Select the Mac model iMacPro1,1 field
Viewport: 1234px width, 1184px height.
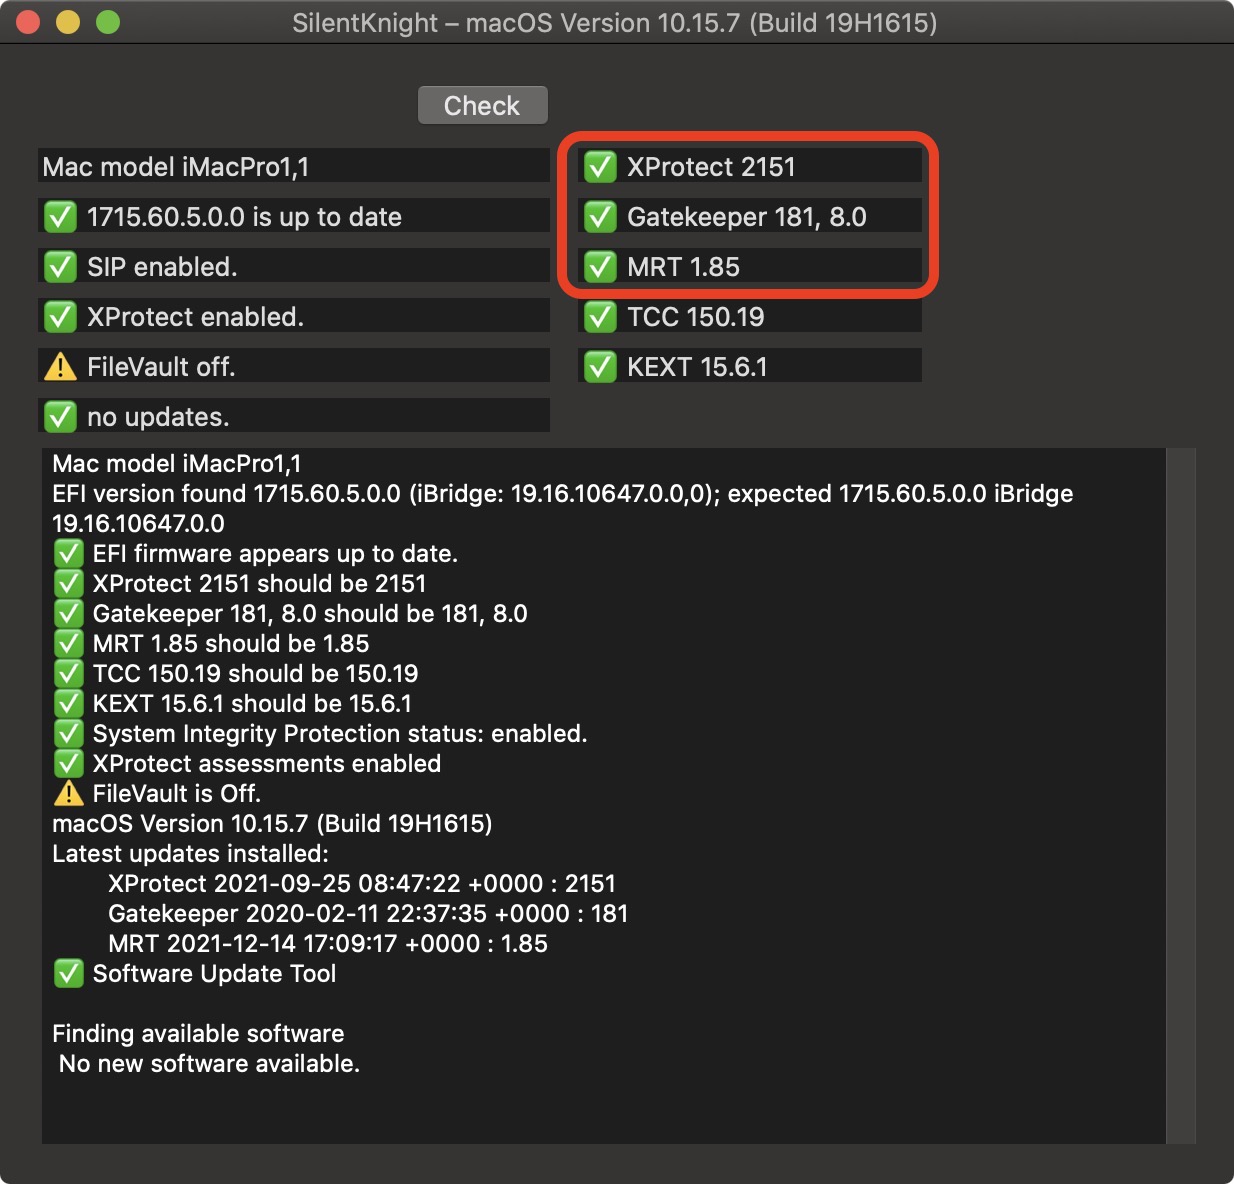click(294, 167)
